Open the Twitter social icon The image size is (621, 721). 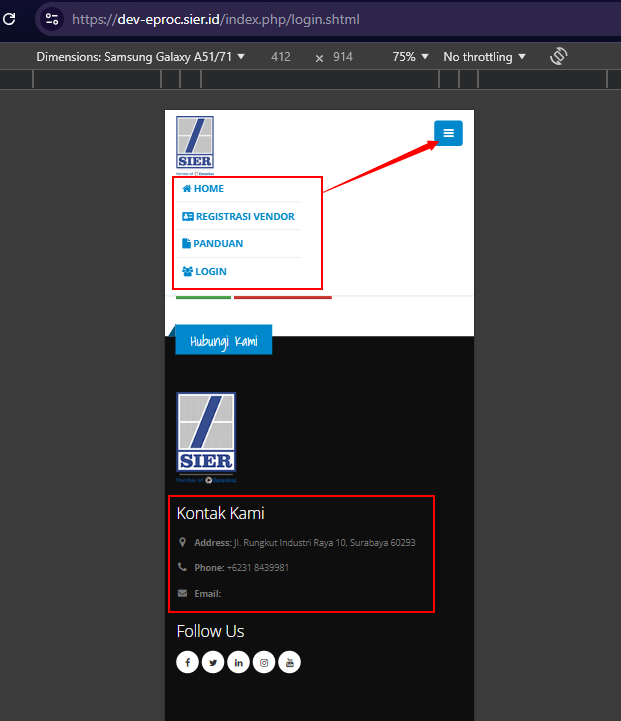213,662
